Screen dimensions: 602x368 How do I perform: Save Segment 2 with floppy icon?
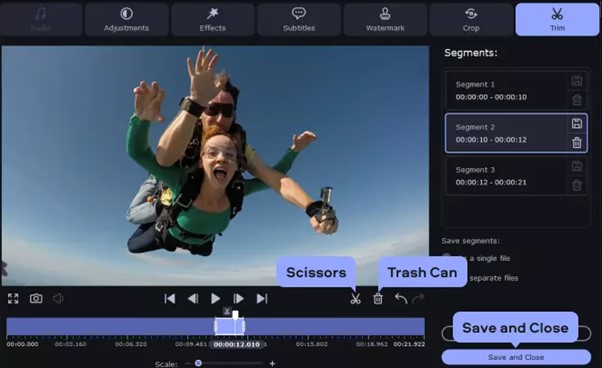[x=577, y=124]
